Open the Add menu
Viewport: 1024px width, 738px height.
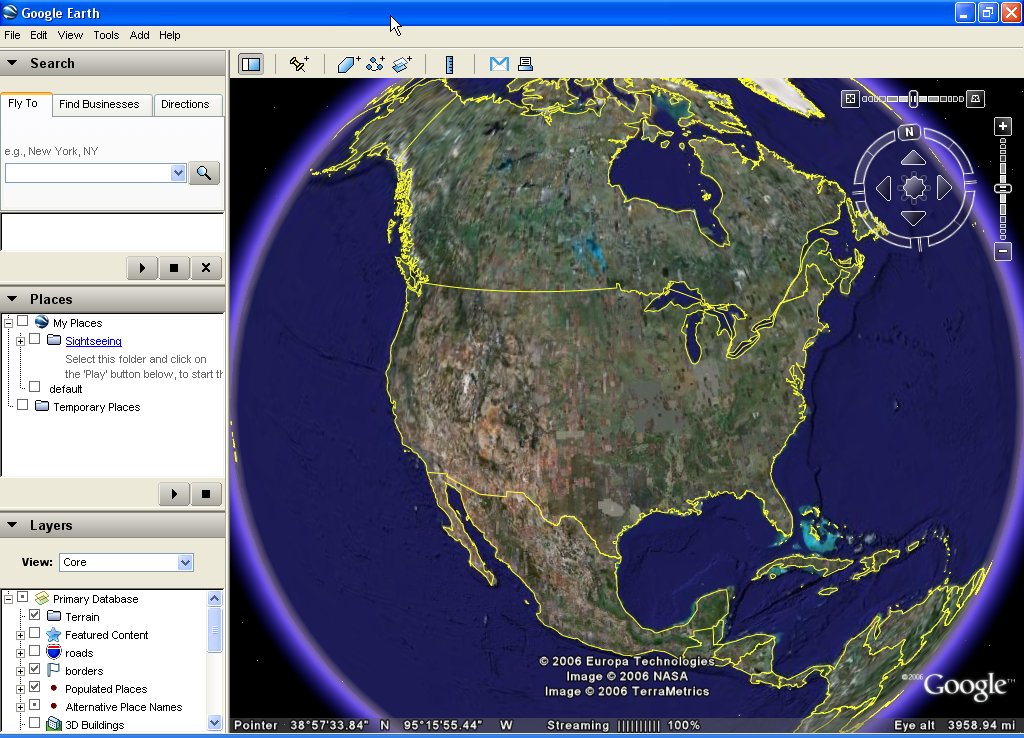[139, 35]
